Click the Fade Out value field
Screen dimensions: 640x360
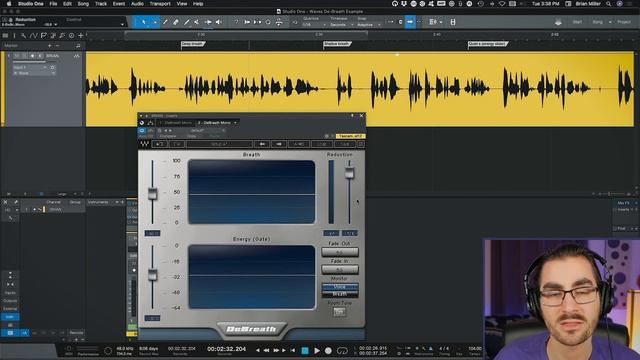tap(340, 252)
